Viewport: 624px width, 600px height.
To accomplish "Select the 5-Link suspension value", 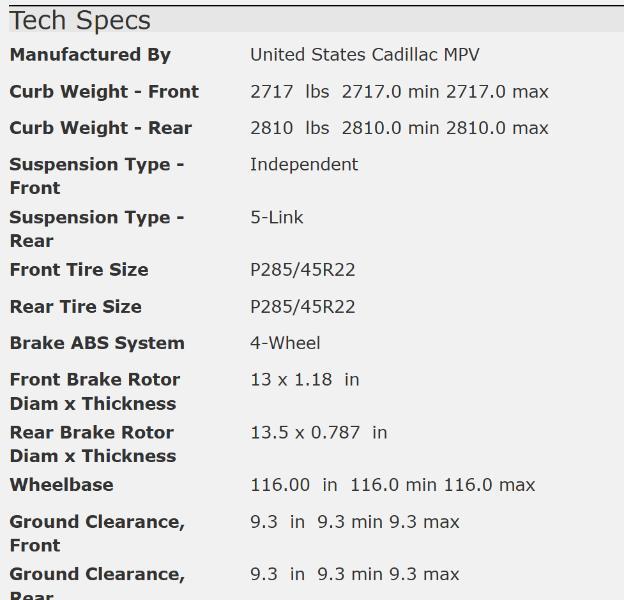I will pos(277,218).
